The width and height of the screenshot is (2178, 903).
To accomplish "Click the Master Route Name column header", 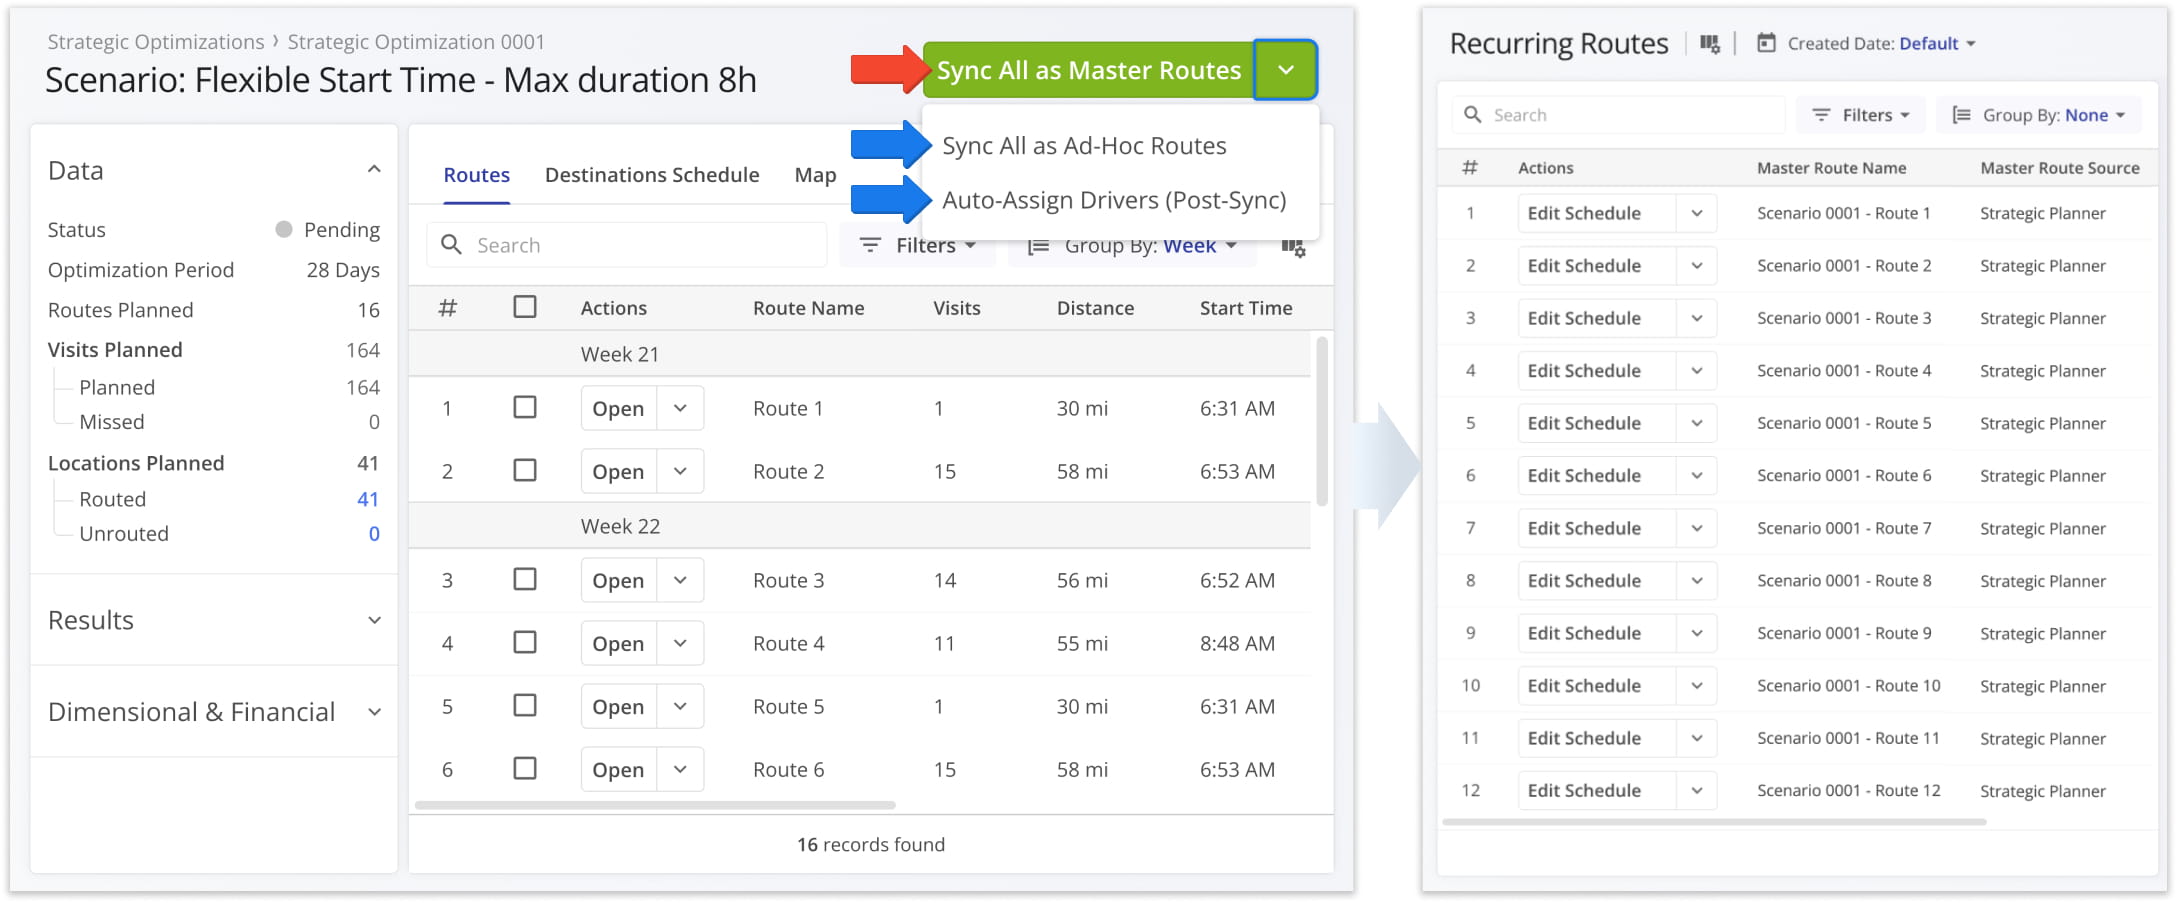I will point(1831,168).
